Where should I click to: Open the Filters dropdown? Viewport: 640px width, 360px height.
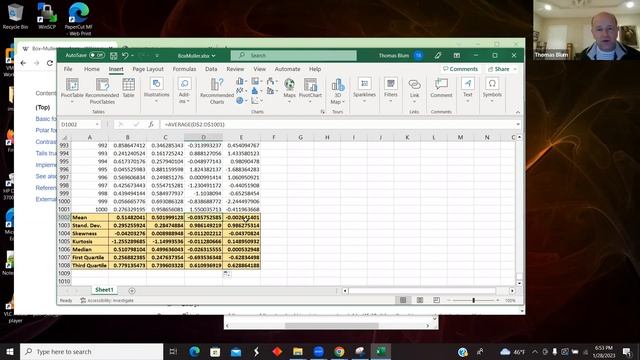(x=391, y=89)
